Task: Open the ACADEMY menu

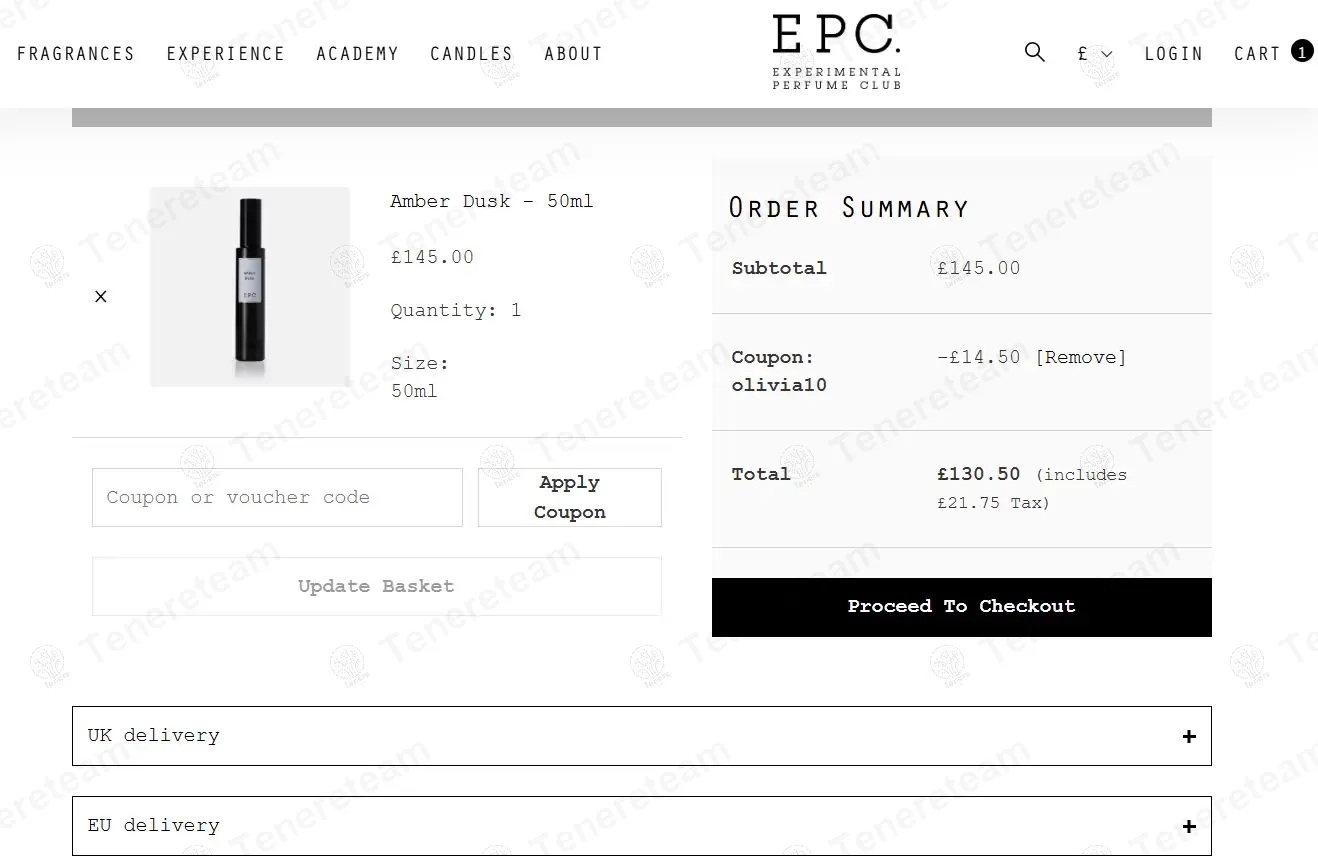Action: click(357, 53)
